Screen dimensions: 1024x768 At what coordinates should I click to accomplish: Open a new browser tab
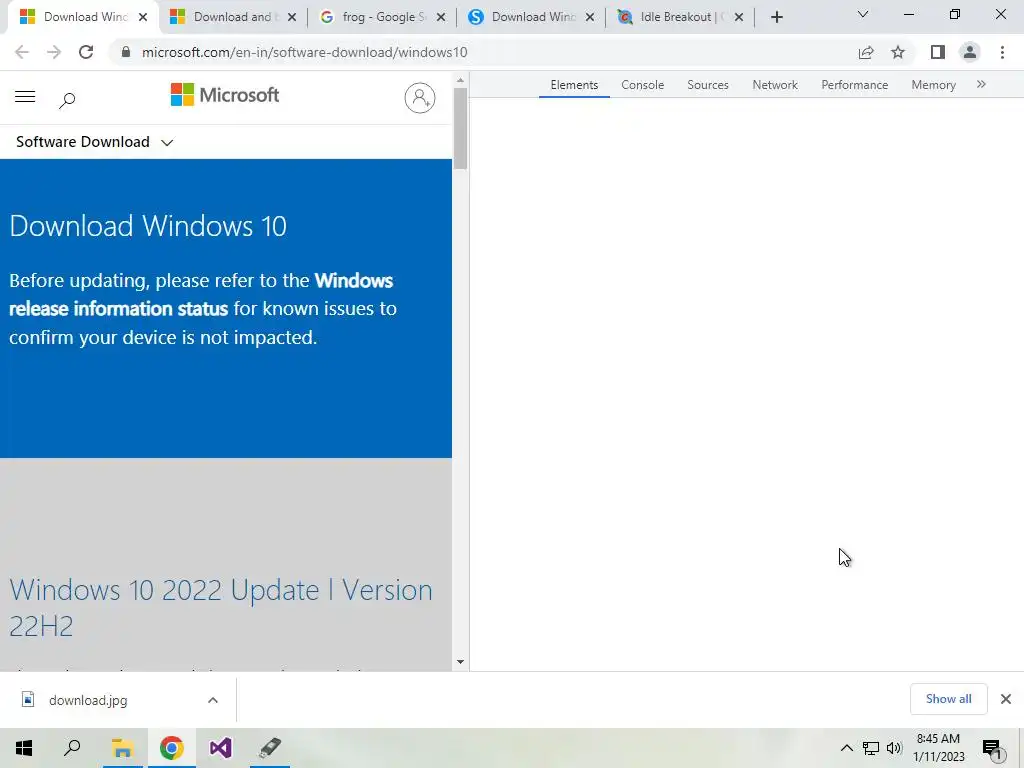(776, 18)
